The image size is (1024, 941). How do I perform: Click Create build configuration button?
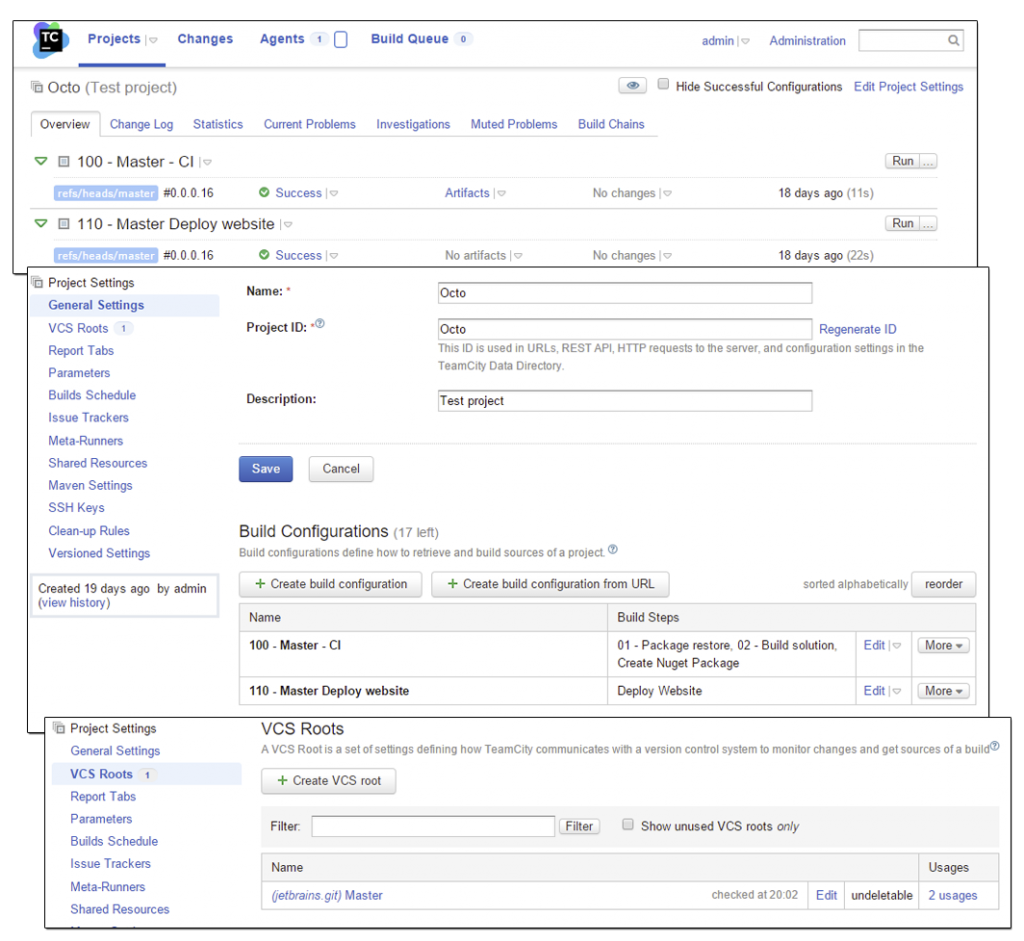tap(330, 584)
